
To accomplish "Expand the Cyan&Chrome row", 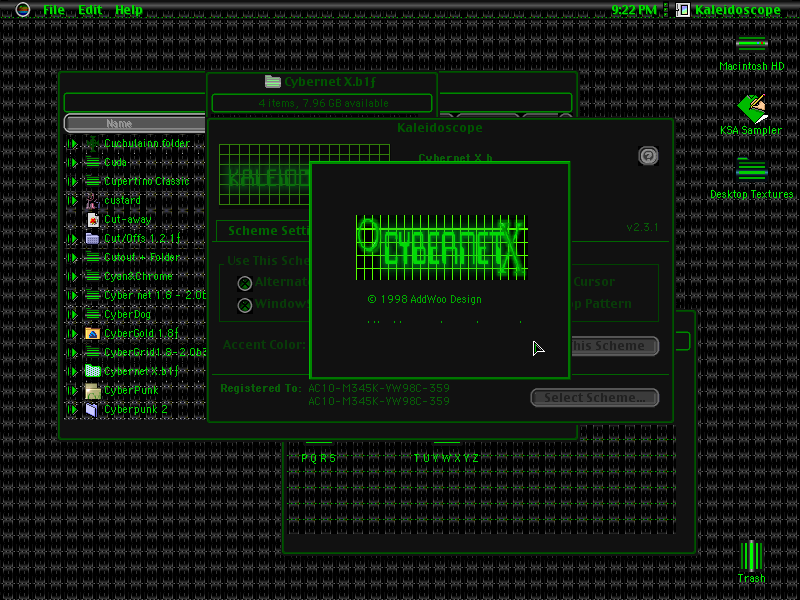I will coord(72,277).
